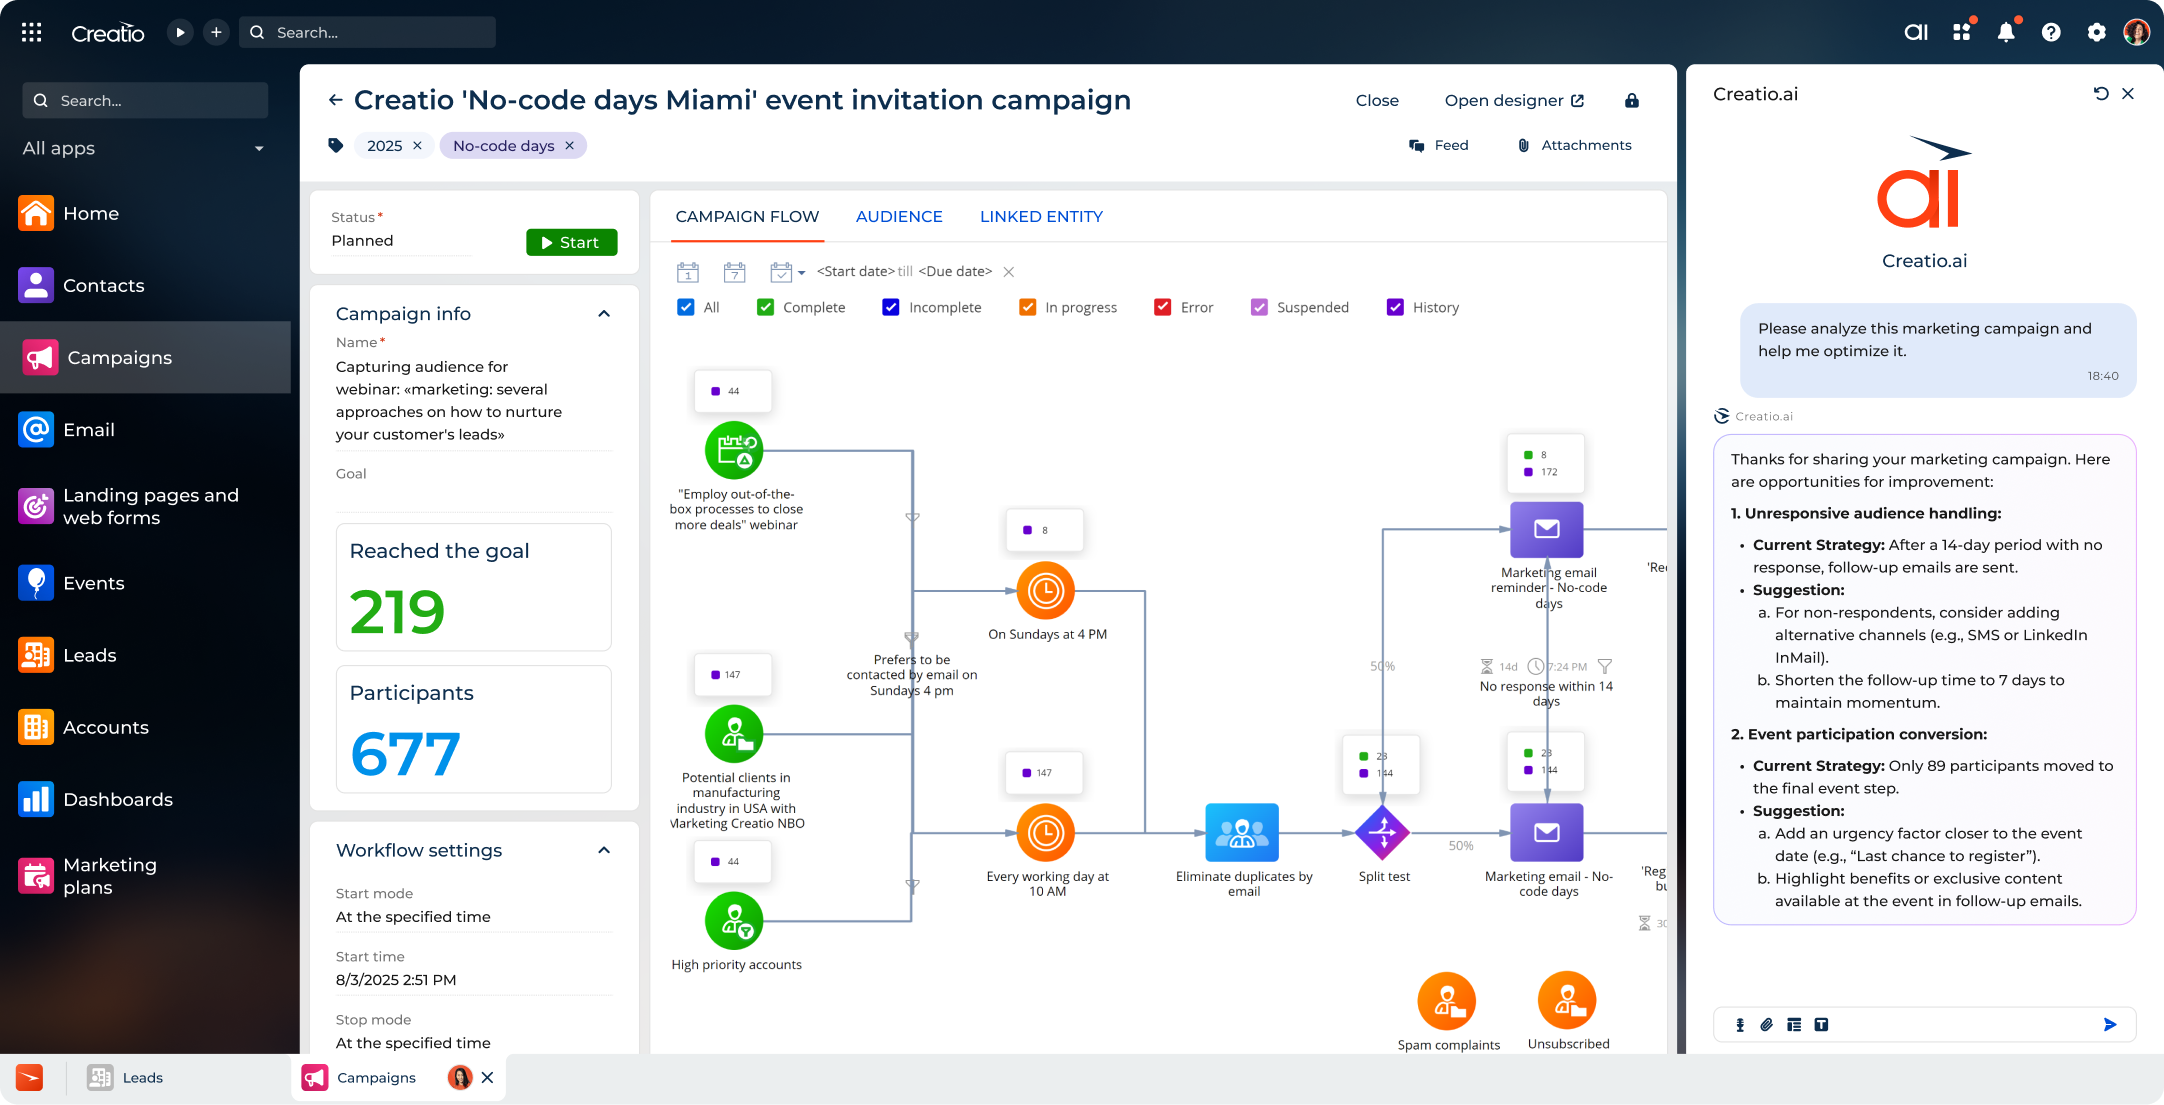This screenshot has height=1105, width=2164.
Task: Uncheck the History filter checkbox
Action: pos(1395,307)
